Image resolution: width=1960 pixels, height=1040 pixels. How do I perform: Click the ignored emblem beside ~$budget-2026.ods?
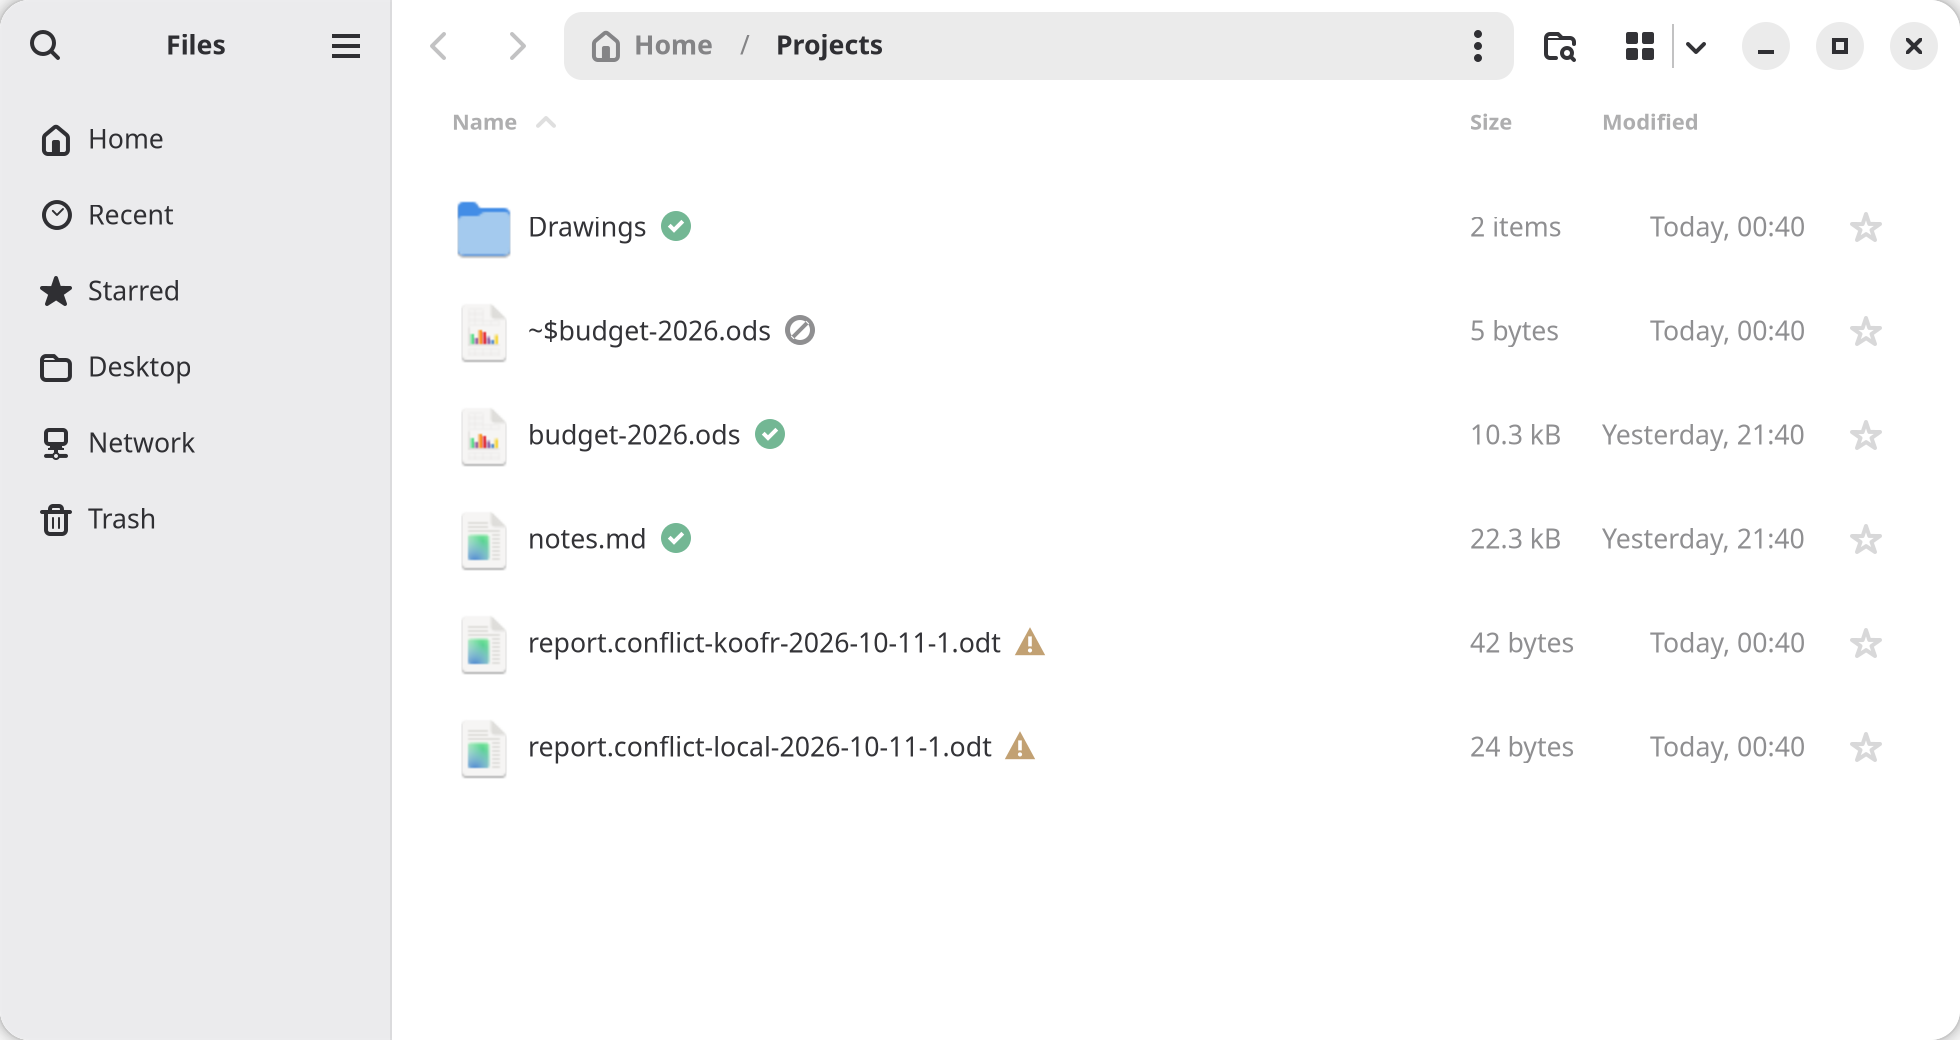(800, 330)
